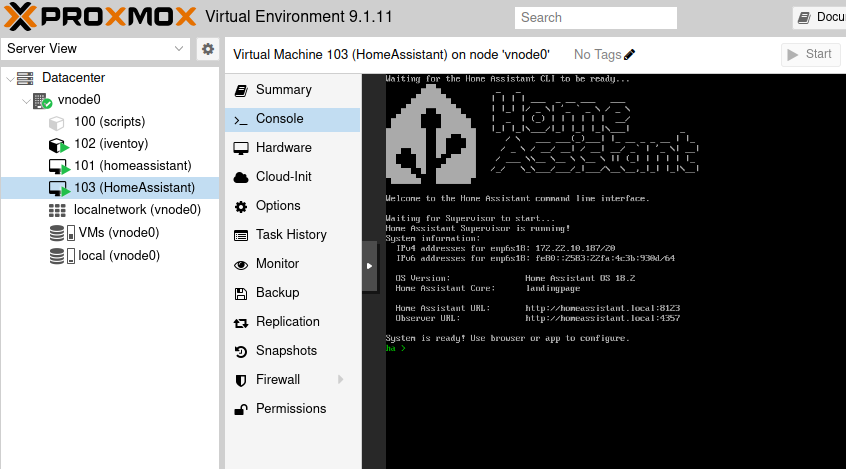Click the Monitor eye icon
The image size is (846, 469).
click(241, 265)
